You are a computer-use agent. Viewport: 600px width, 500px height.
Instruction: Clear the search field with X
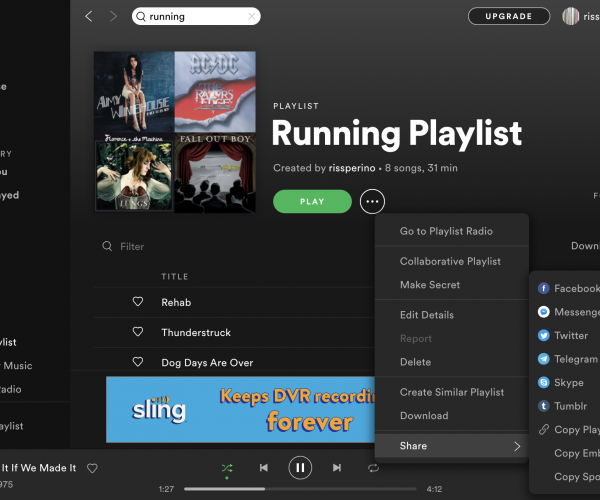tap(251, 16)
